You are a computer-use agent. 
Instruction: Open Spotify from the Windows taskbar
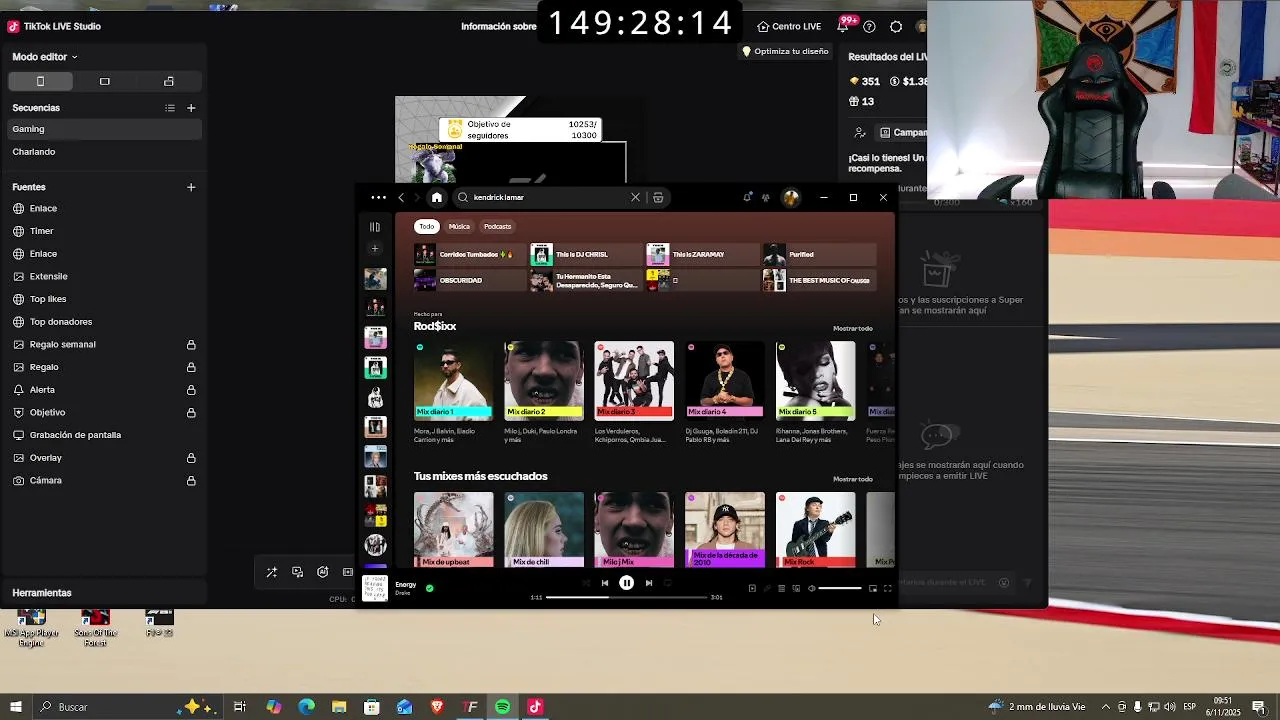click(503, 707)
